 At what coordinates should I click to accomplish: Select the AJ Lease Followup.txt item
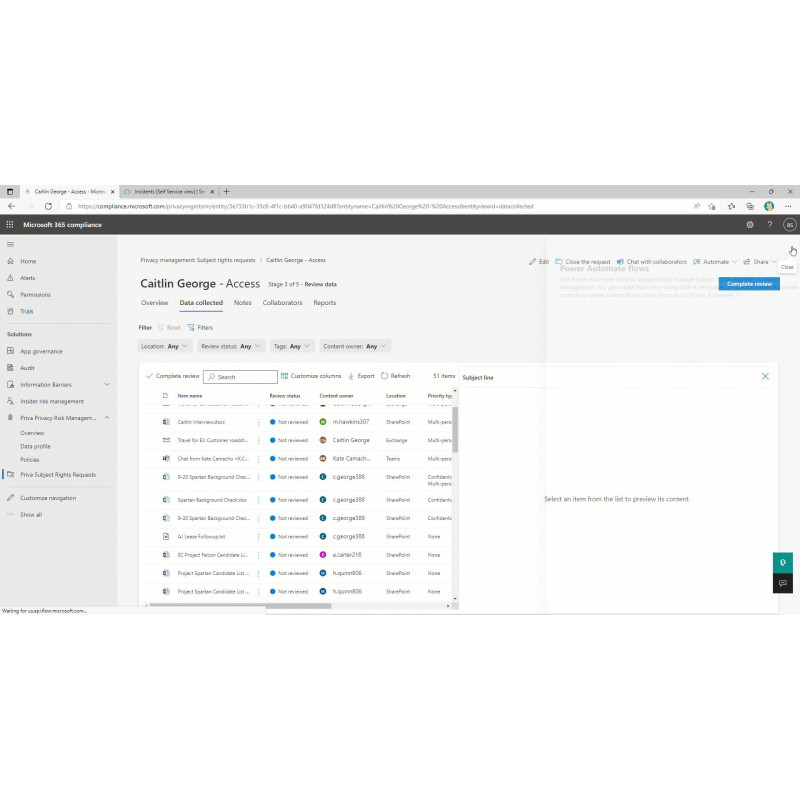[x=202, y=537]
